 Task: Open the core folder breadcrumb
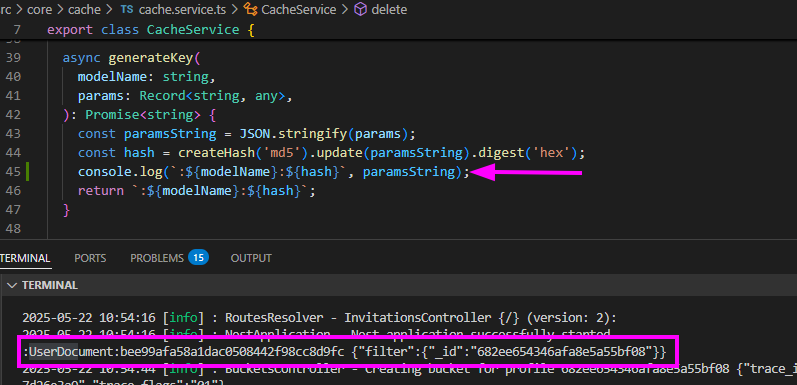40,9
